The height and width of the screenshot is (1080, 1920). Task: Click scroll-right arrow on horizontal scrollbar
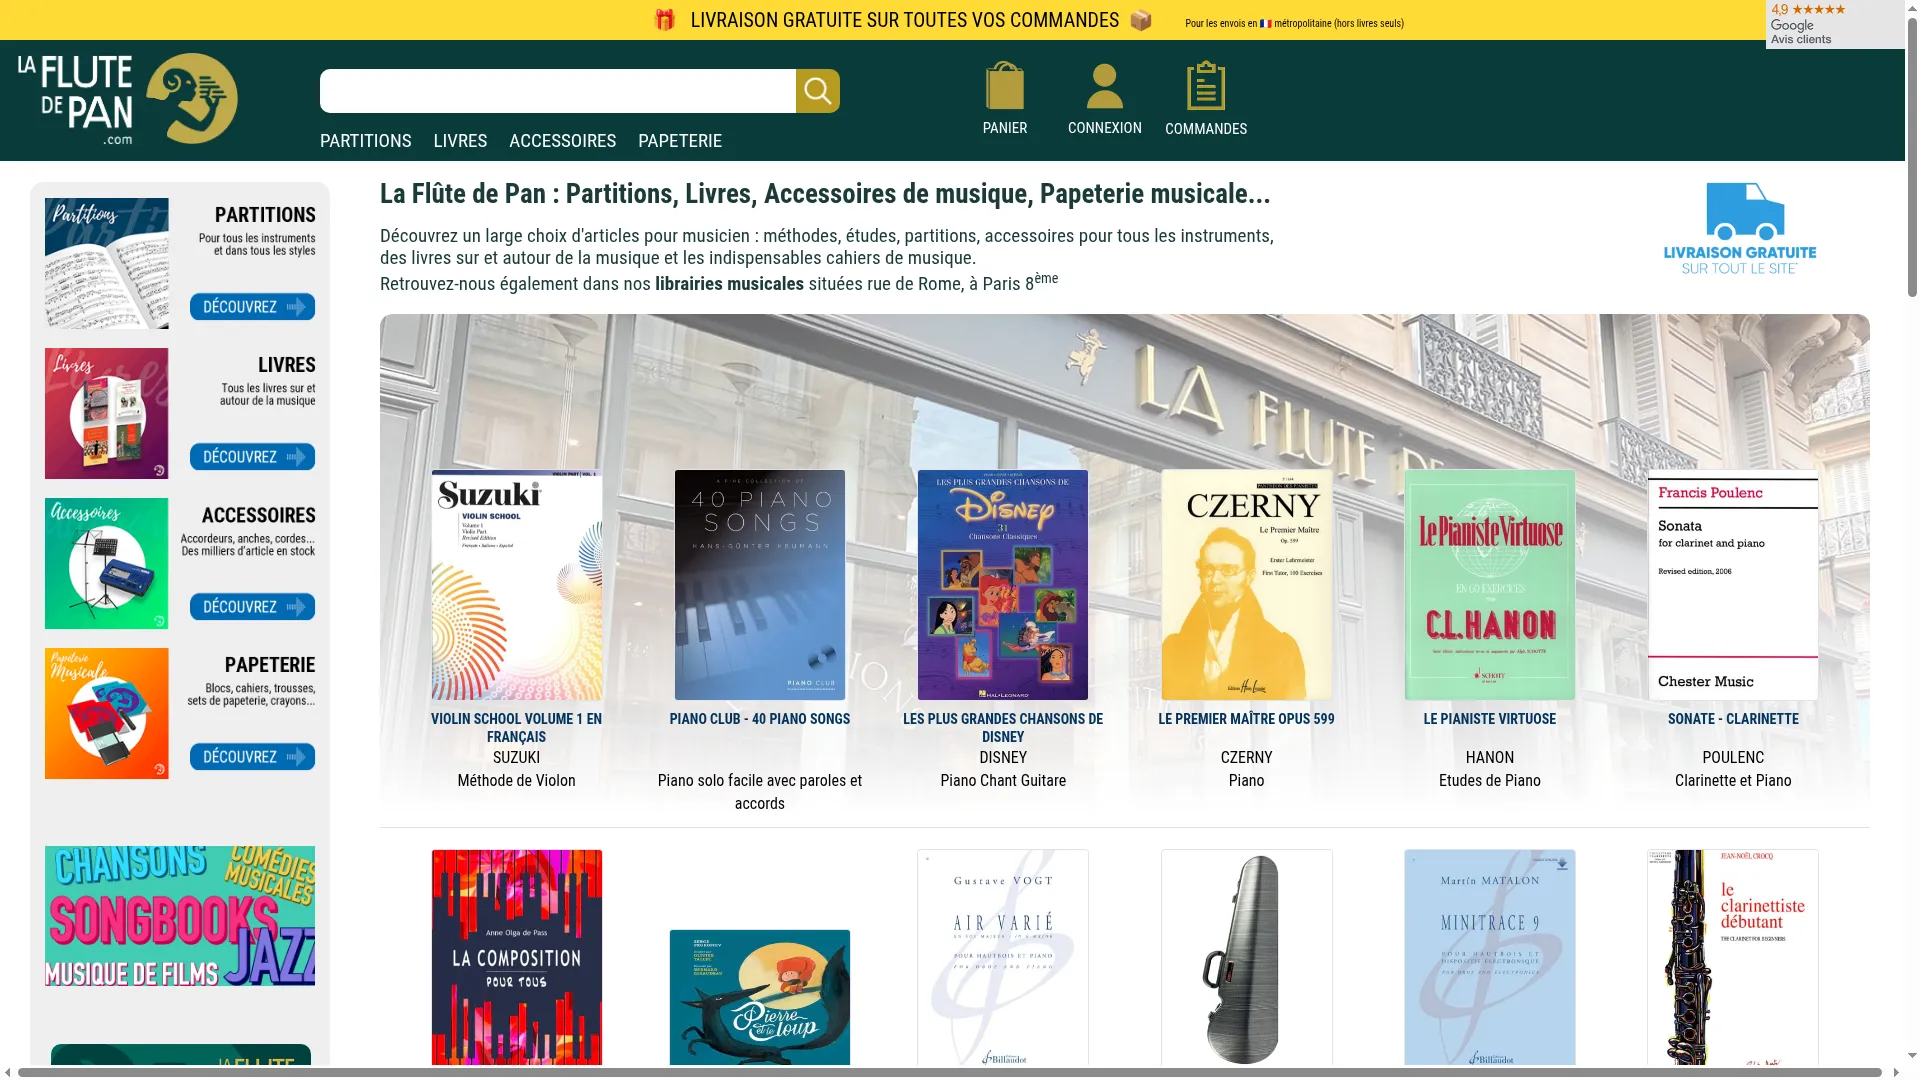pyautogui.click(x=1897, y=1072)
